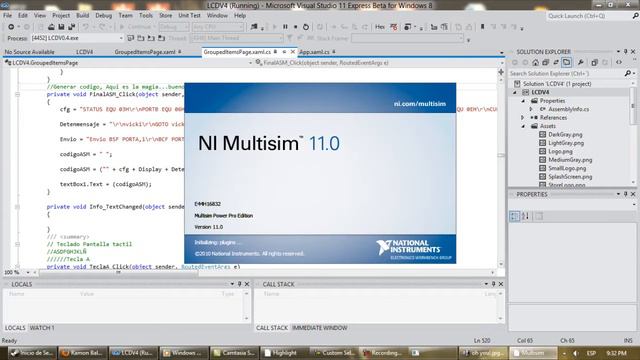The width and height of the screenshot is (640, 360).
Task: Open file using the toolbar open icon
Action: (x=51, y=27)
